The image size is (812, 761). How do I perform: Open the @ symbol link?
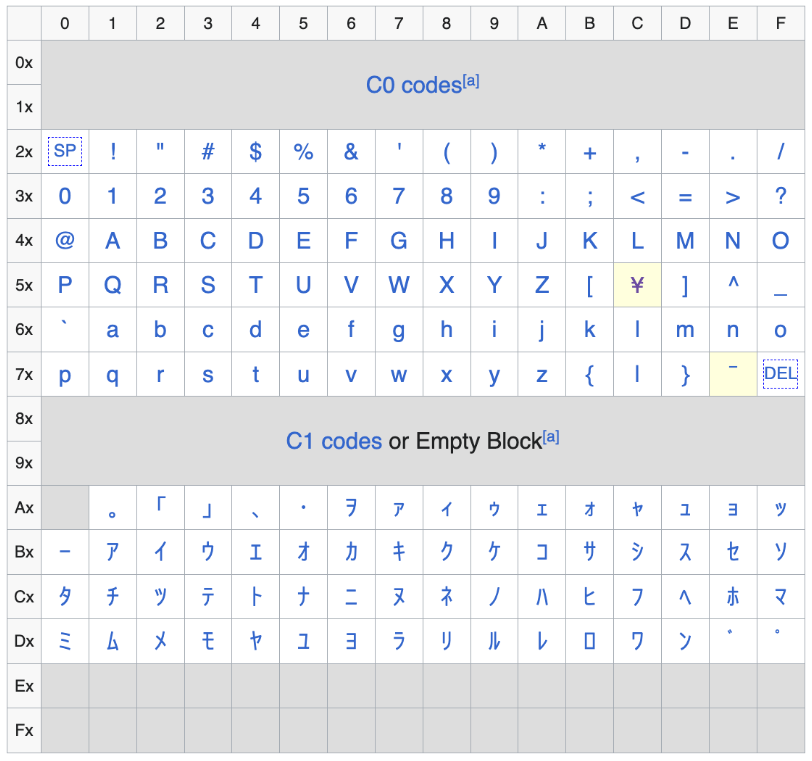pos(65,240)
